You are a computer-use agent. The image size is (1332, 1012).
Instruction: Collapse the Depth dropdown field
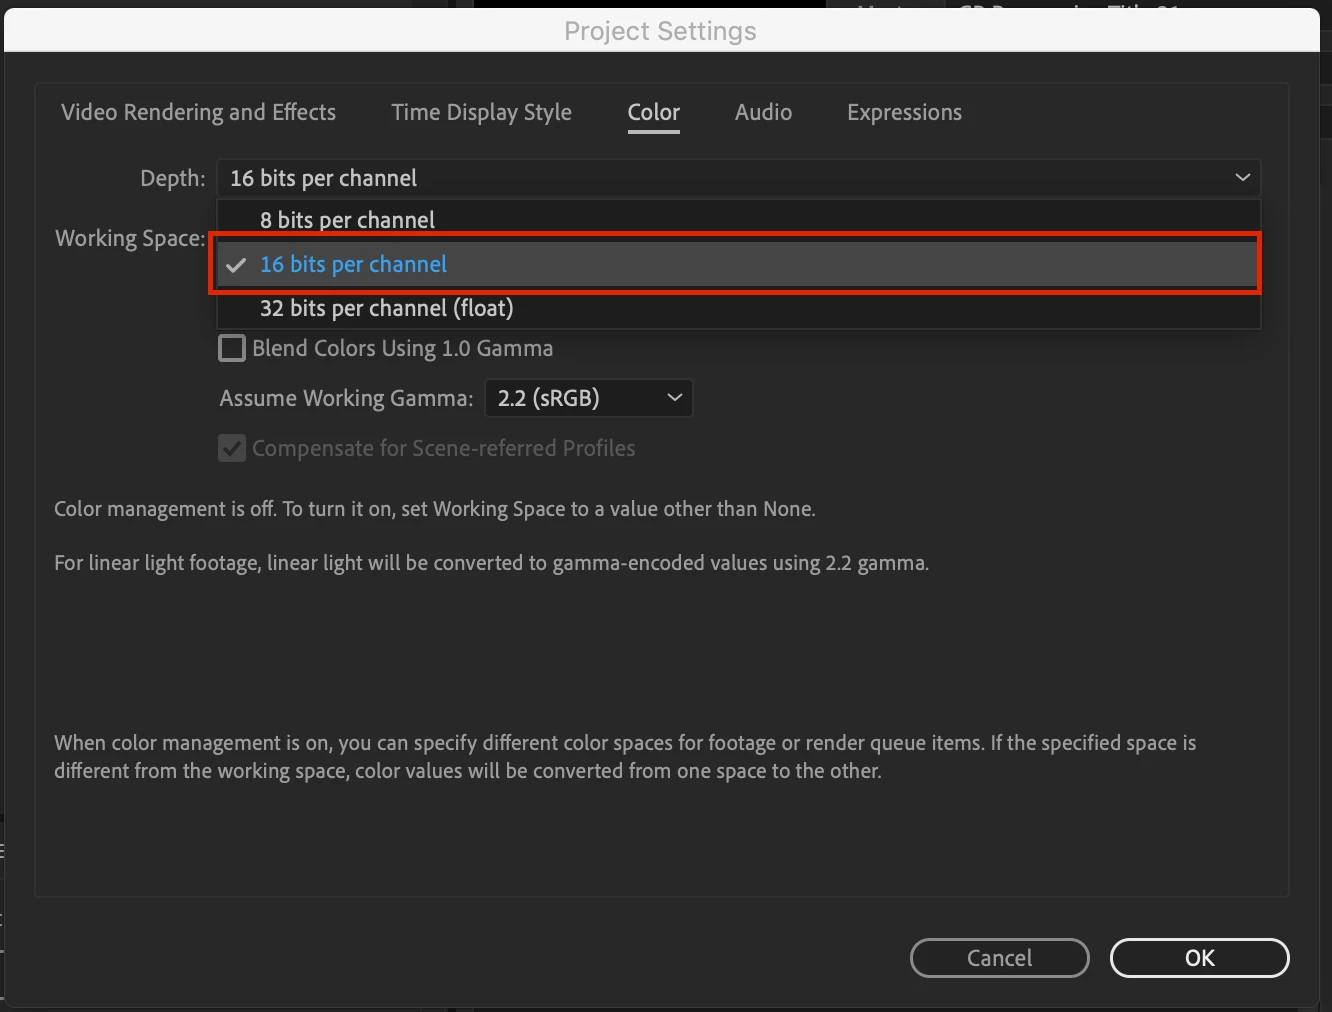click(x=738, y=178)
